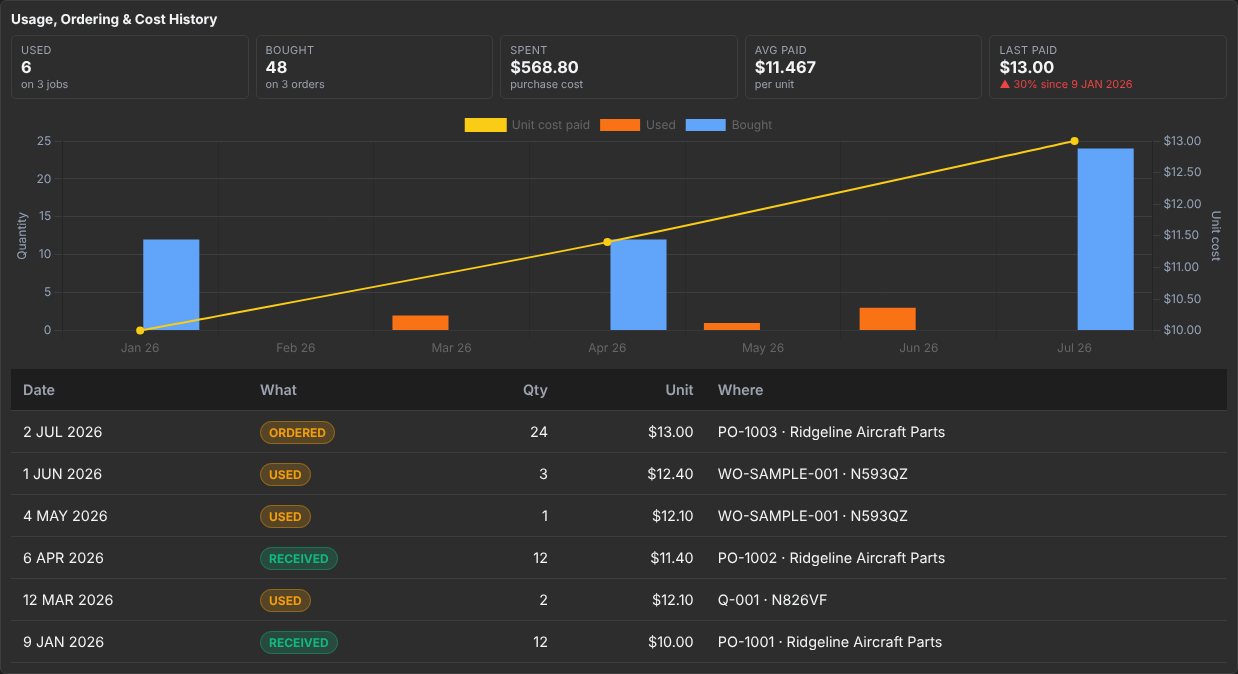The height and width of the screenshot is (674, 1238).
Task: Click the 30% since 9 JAN 2026 text
Action: point(1073,85)
